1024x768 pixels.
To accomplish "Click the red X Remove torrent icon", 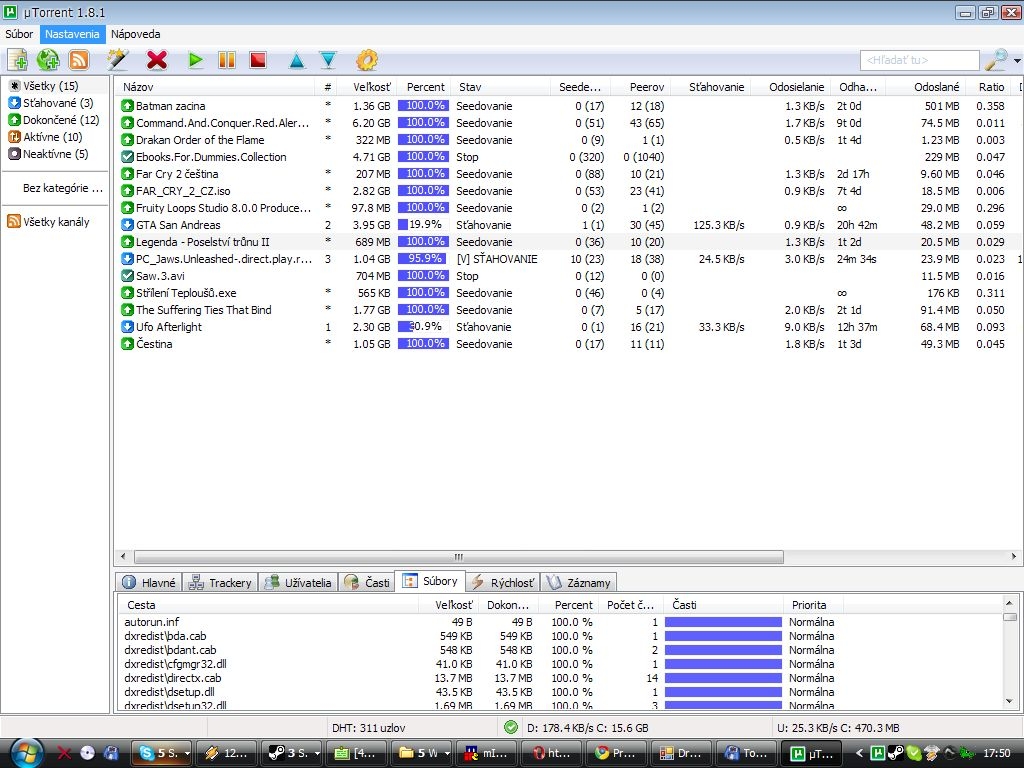I will [x=157, y=60].
